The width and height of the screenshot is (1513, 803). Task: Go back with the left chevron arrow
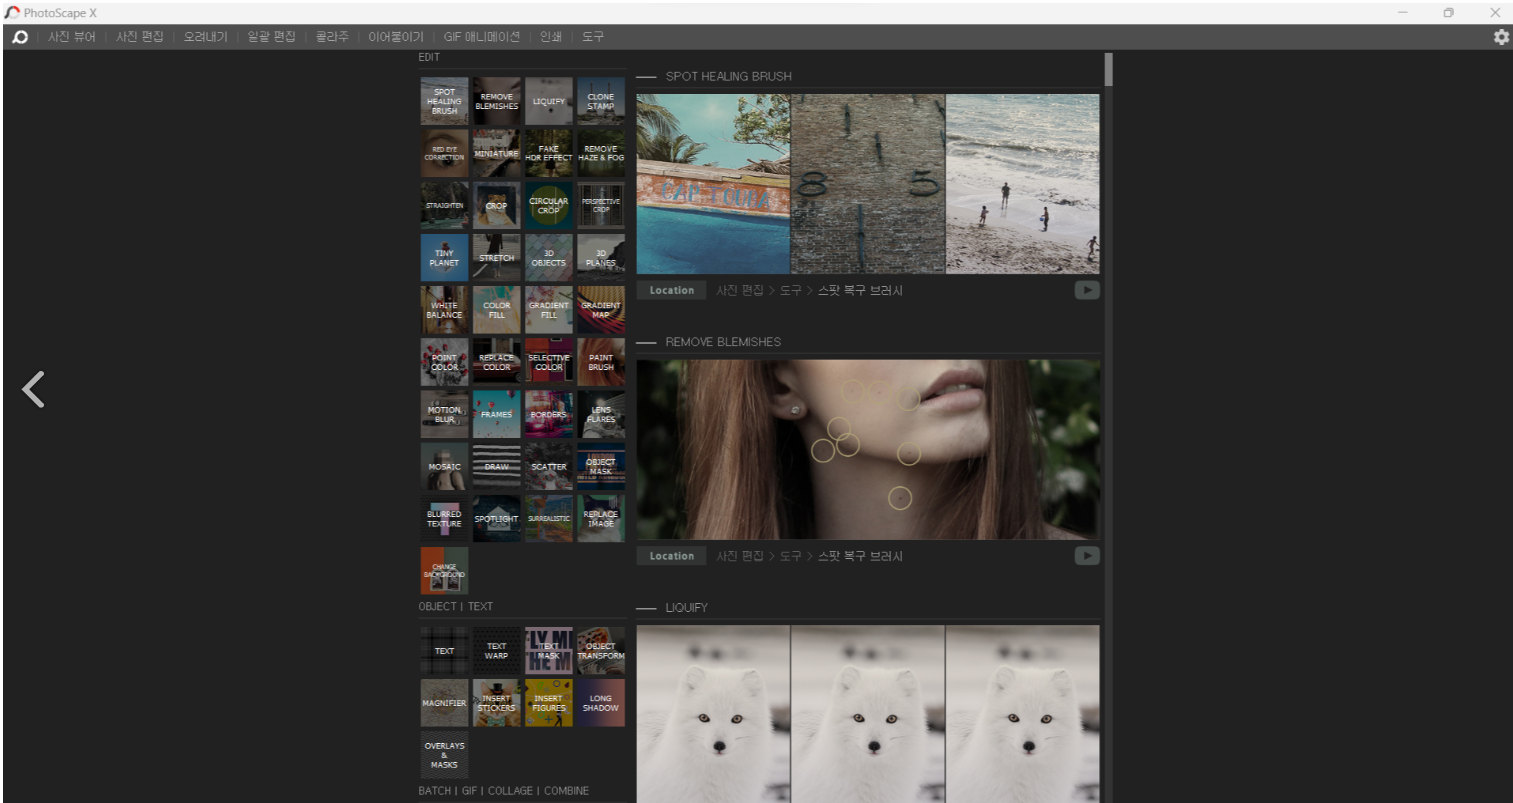tap(33, 389)
